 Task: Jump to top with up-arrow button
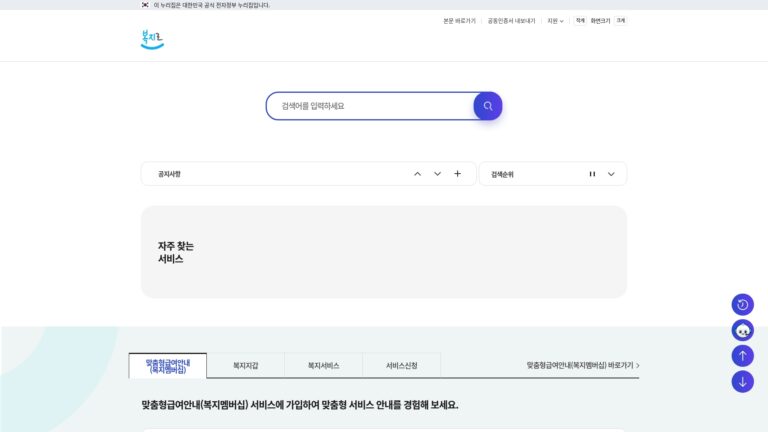(743, 356)
